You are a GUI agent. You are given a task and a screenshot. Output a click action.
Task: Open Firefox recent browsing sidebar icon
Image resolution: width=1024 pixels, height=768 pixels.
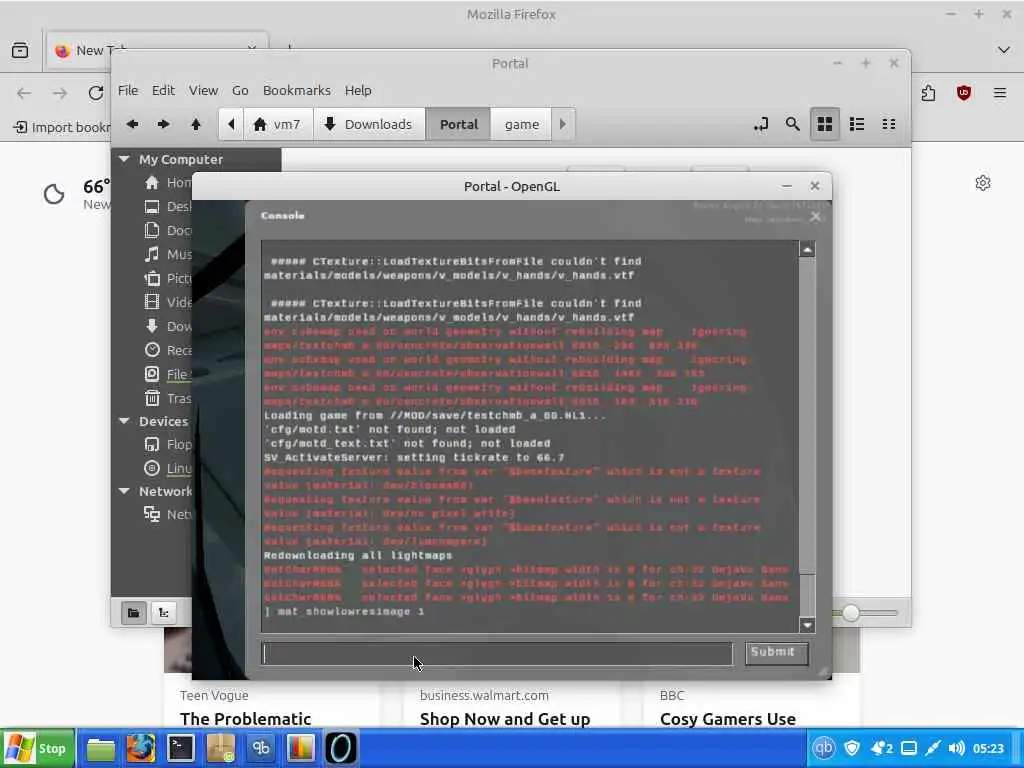pyautogui.click(x=20, y=50)
